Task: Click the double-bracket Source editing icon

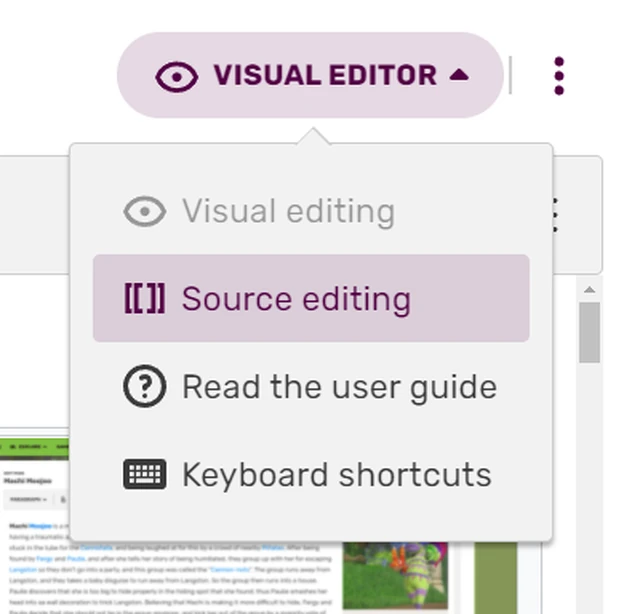Action: pyautogui.click(x=144, y=299)
